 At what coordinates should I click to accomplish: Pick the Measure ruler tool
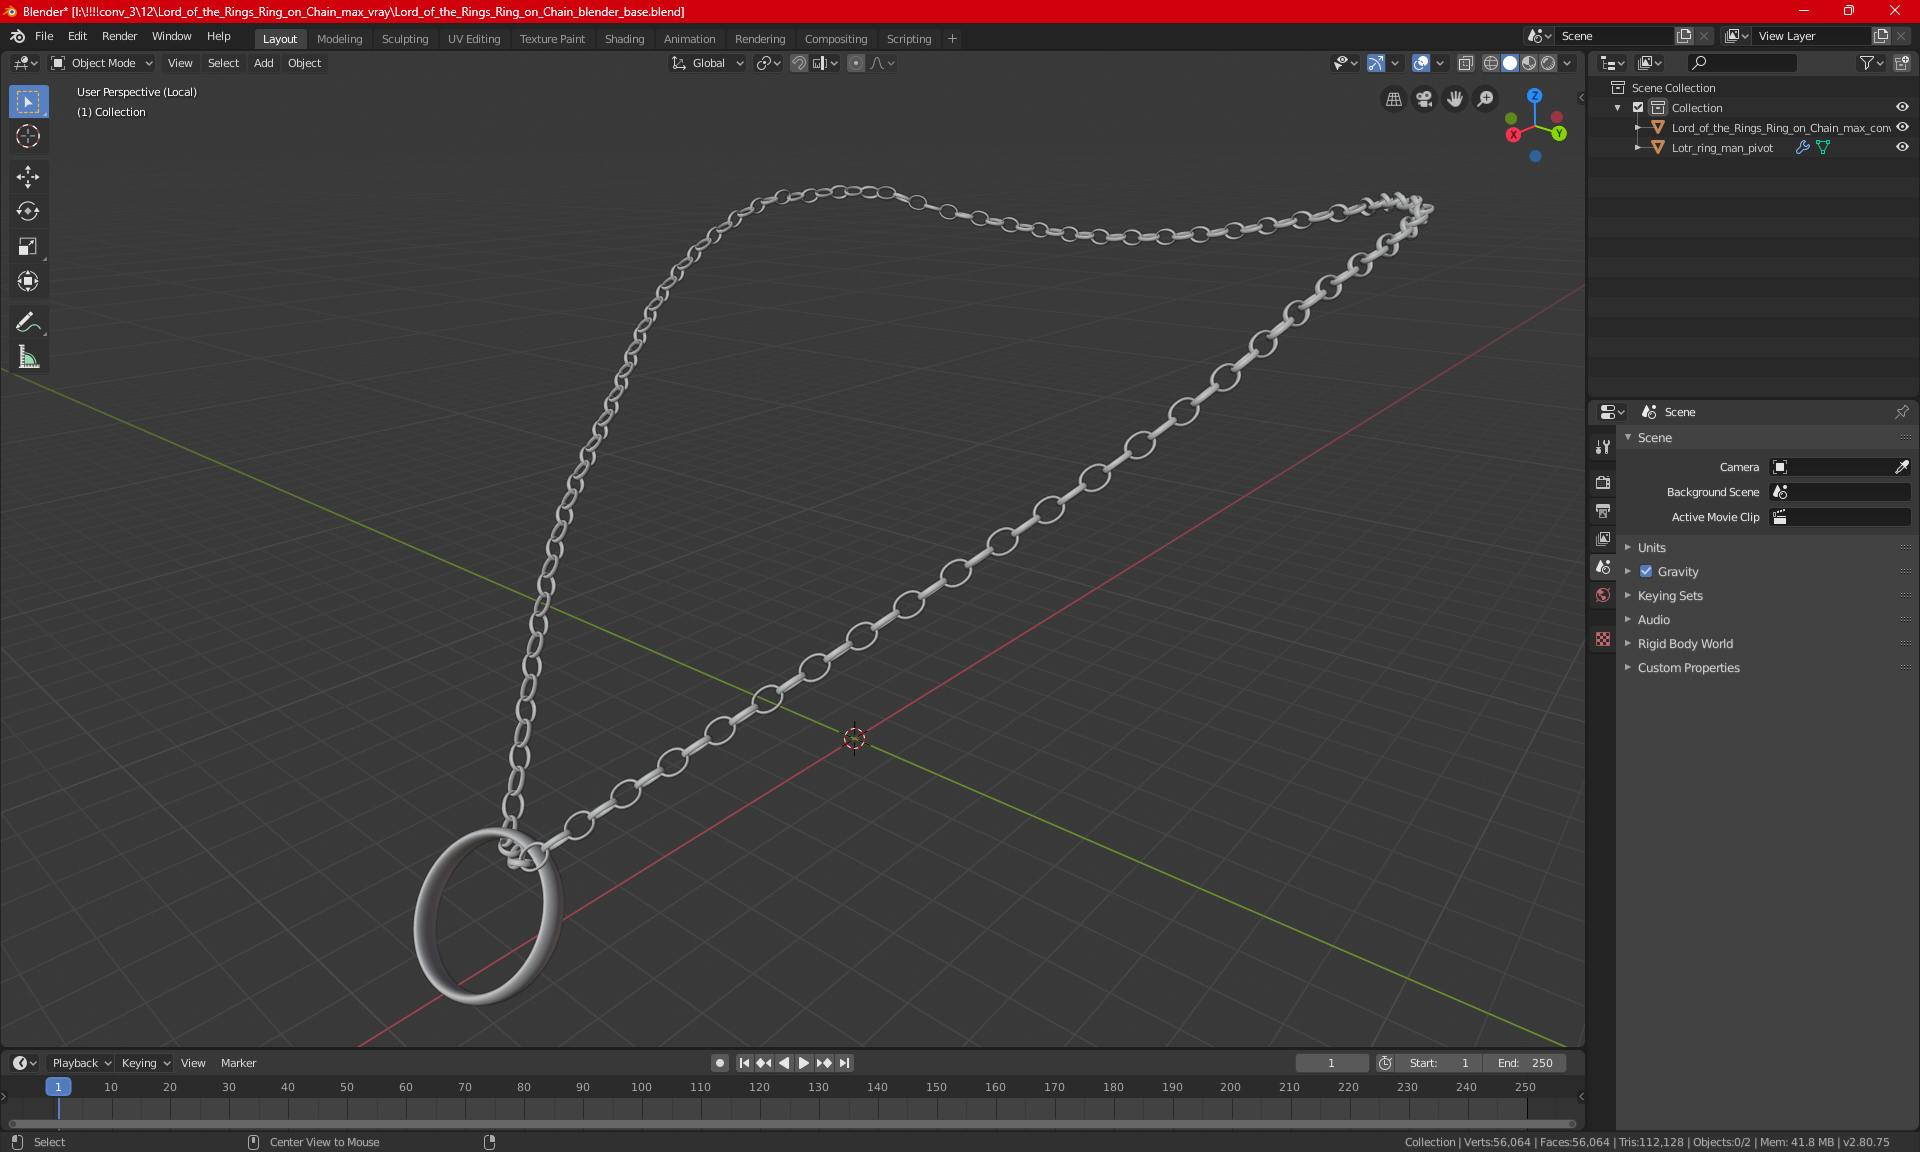click(x=28, y=357)
